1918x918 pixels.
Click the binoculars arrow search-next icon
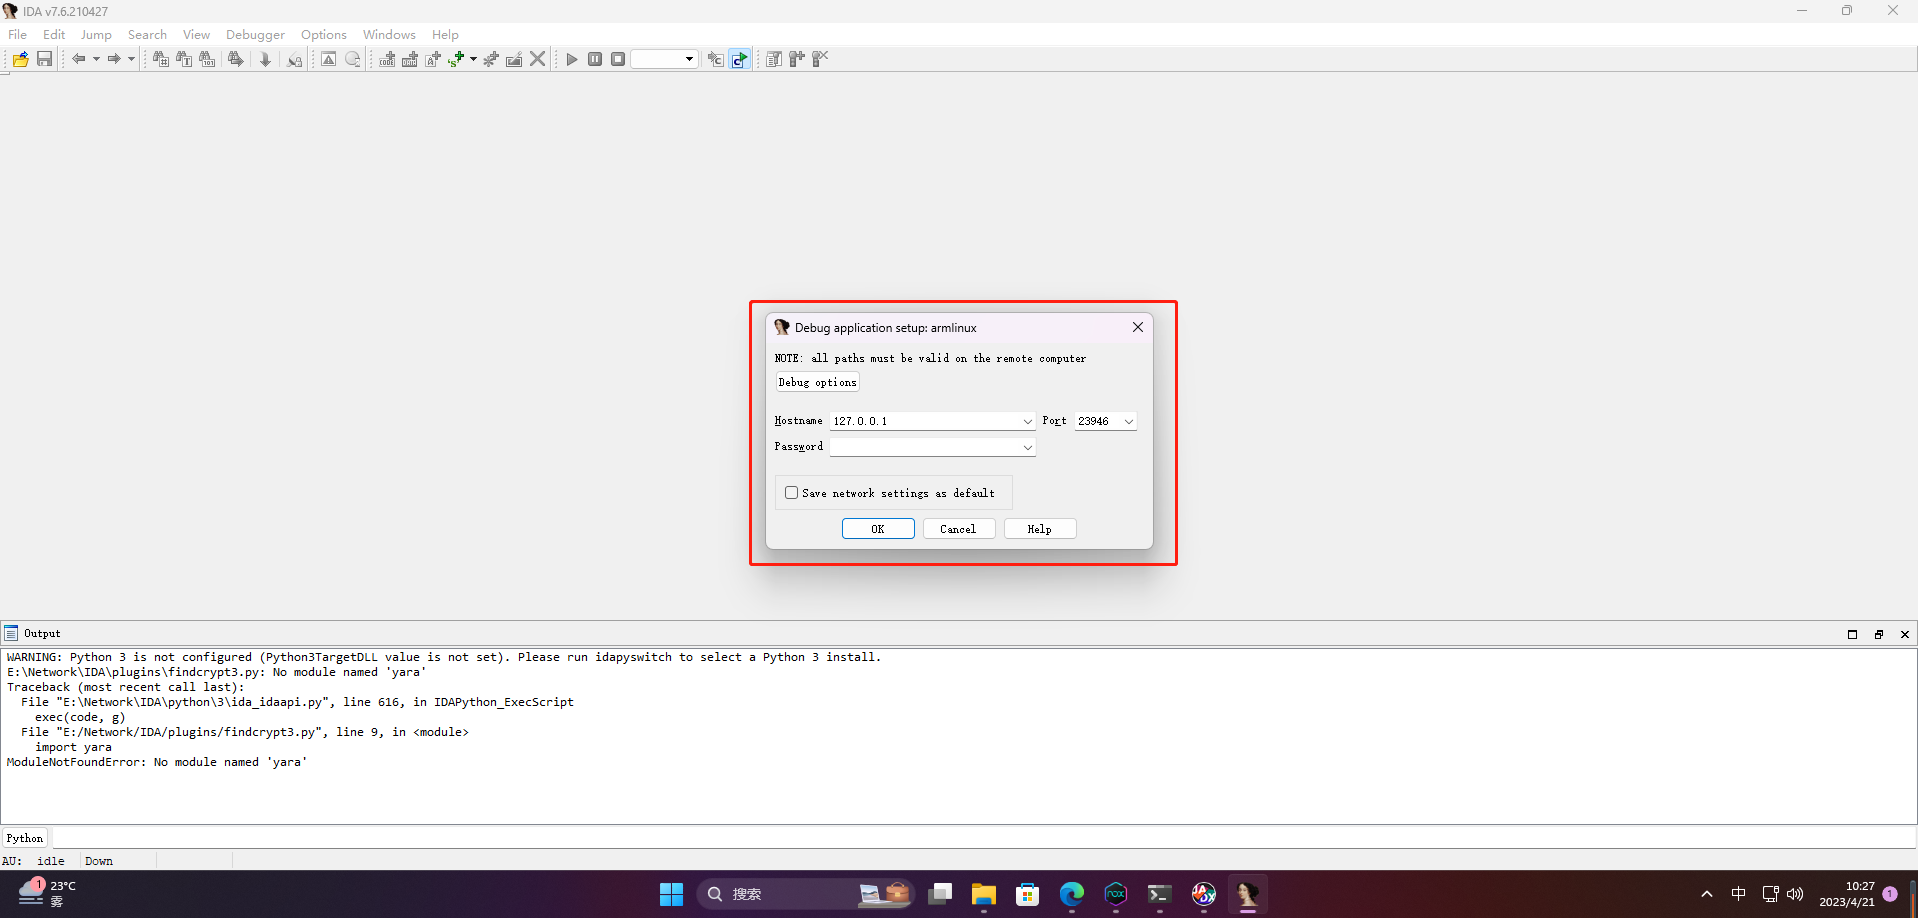[x=236, y=59]
